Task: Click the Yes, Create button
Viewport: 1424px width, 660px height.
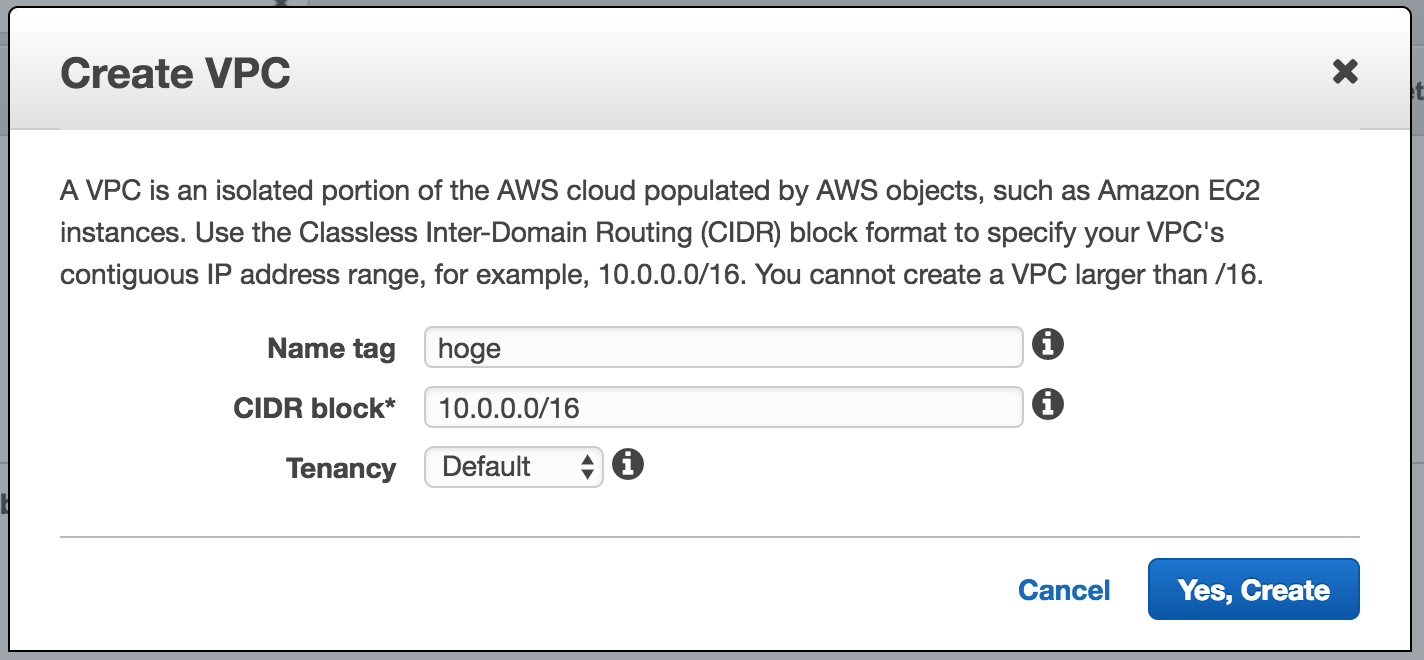Action: (1254, 590)
